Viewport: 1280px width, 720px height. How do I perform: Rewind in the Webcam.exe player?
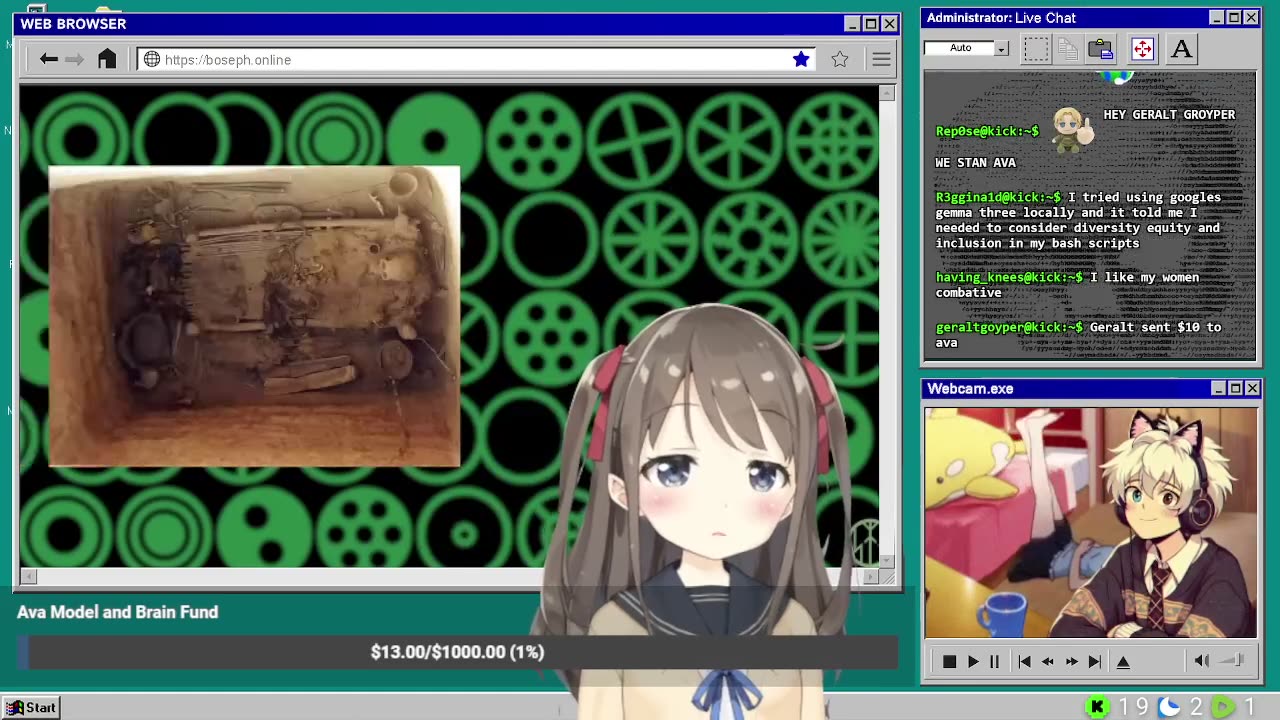tap(1048, 661)
